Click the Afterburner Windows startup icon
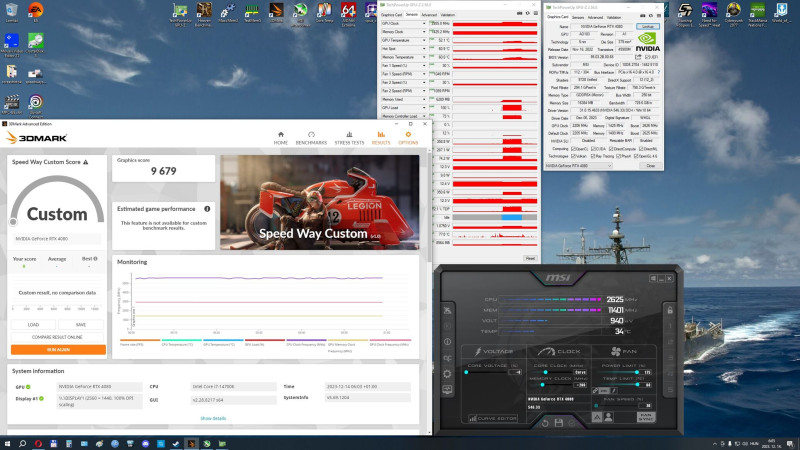The width and height of the screenshot is (800, 450). click(653, 278)
